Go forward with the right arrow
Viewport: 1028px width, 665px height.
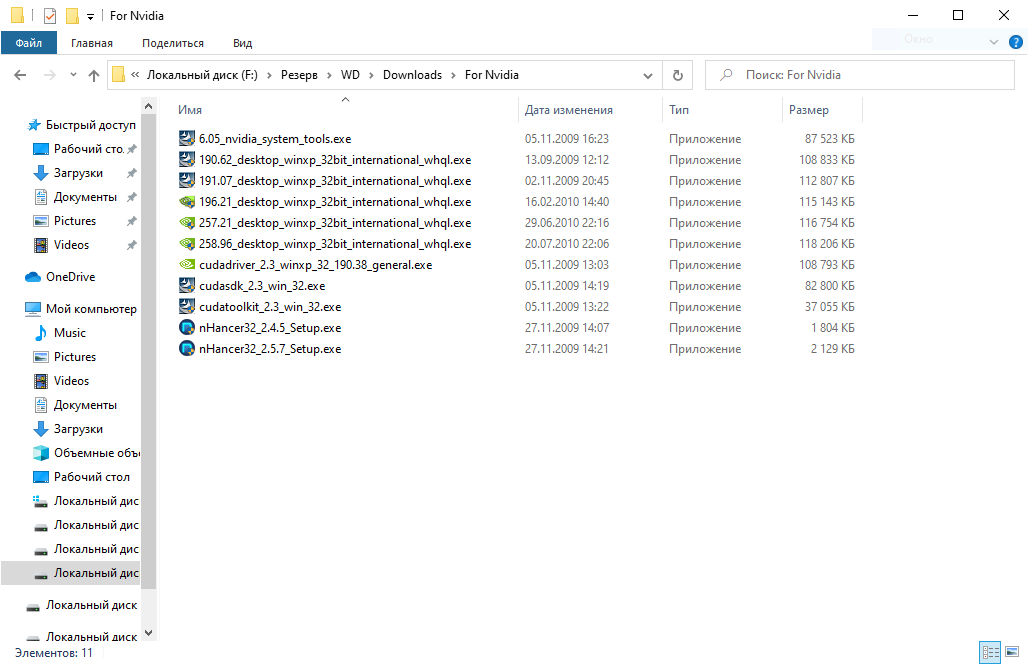pos(49,75)
